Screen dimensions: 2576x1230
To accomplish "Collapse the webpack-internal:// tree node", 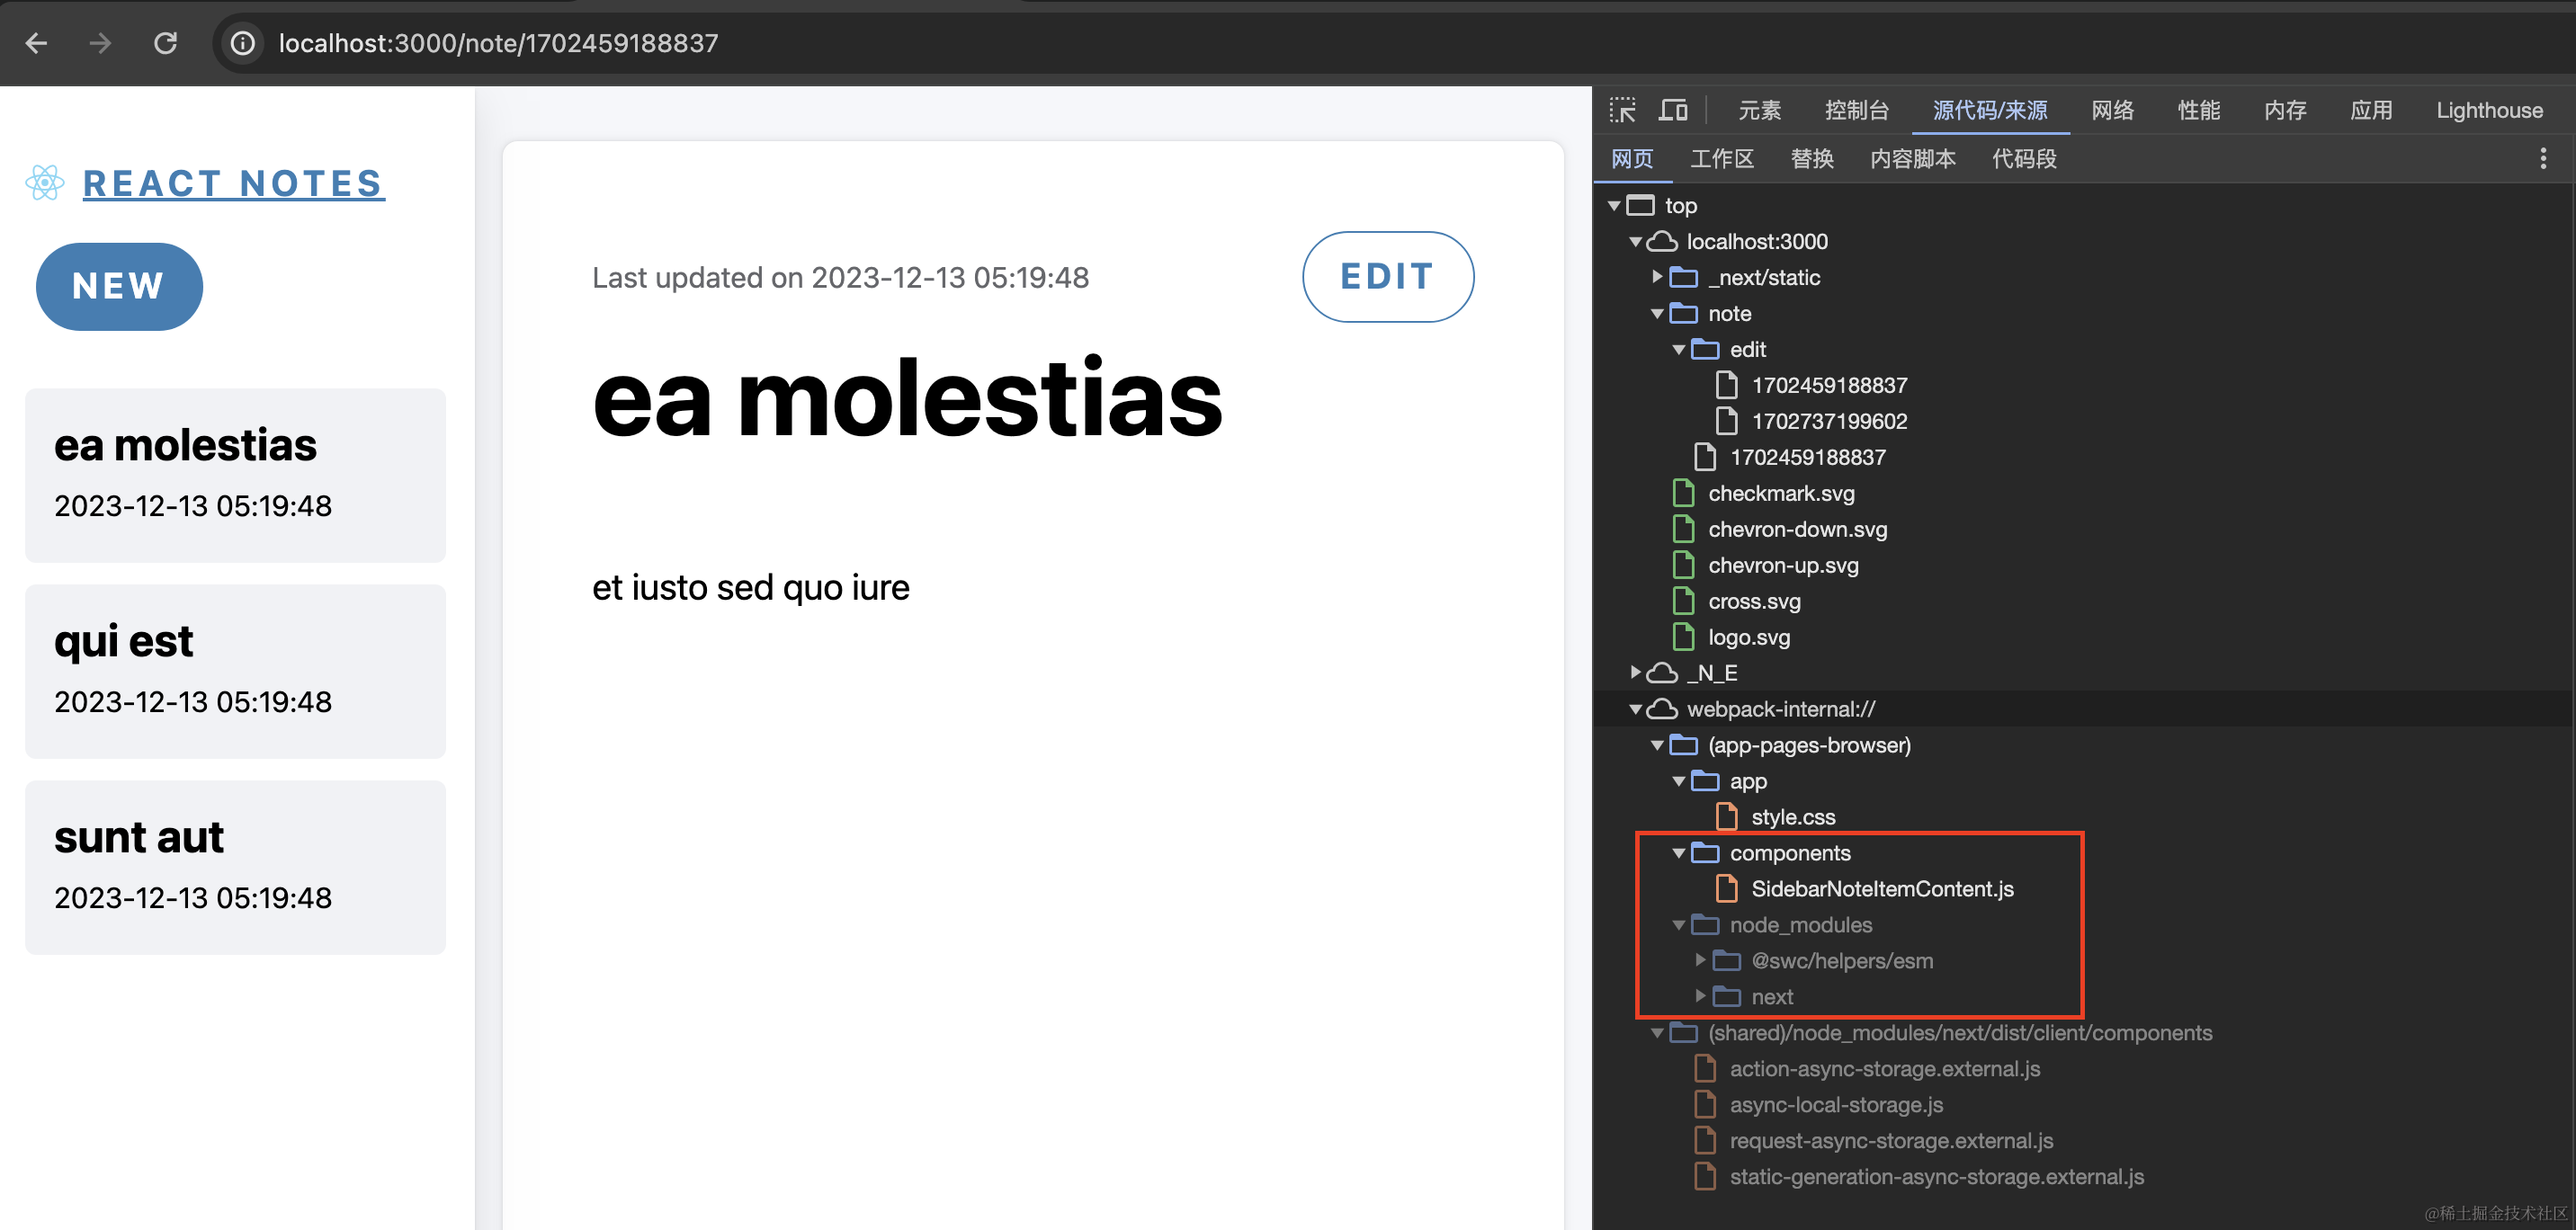I will point(1636,709).
